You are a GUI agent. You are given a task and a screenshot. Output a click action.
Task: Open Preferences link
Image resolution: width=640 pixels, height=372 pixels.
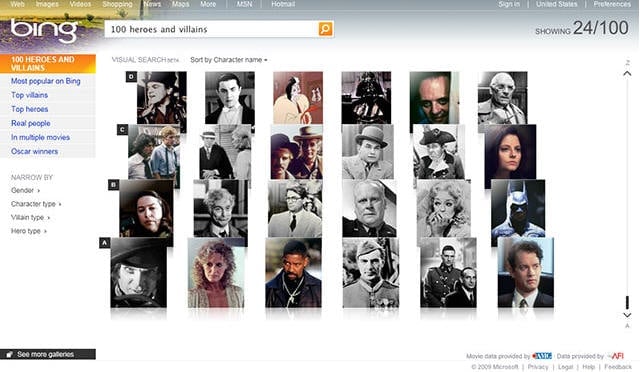612,4
